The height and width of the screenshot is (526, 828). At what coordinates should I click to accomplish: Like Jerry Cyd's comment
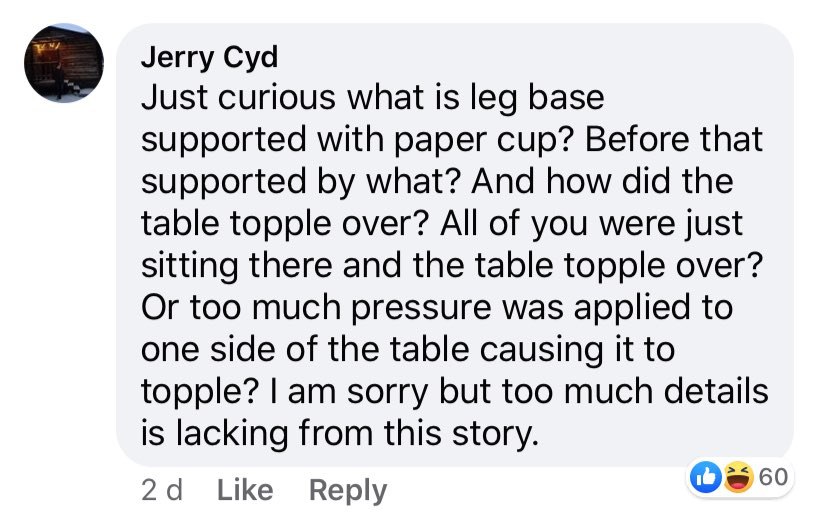245,490
